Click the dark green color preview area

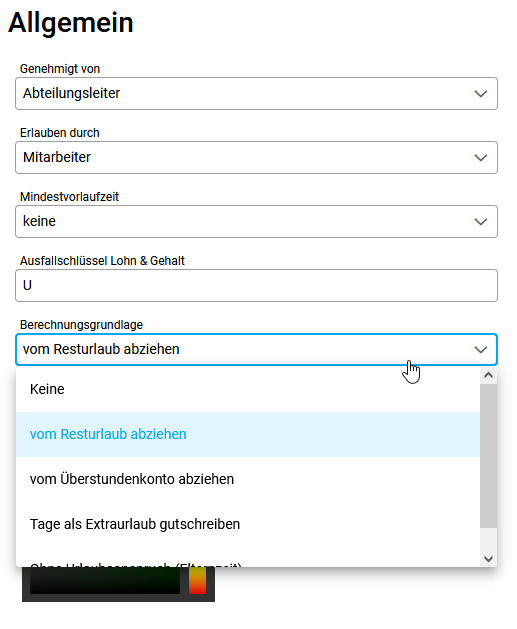105,580
